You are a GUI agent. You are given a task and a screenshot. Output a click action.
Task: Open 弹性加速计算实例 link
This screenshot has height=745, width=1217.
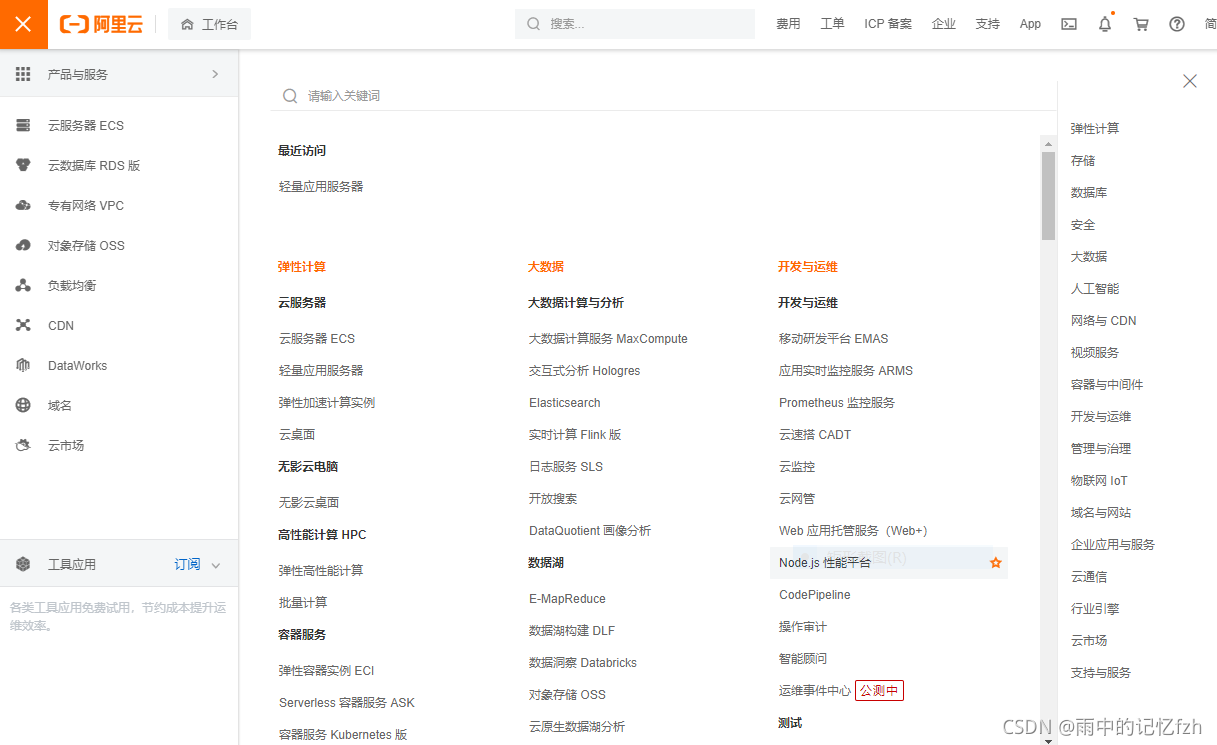pyautogui.click(x=327, y=402)
